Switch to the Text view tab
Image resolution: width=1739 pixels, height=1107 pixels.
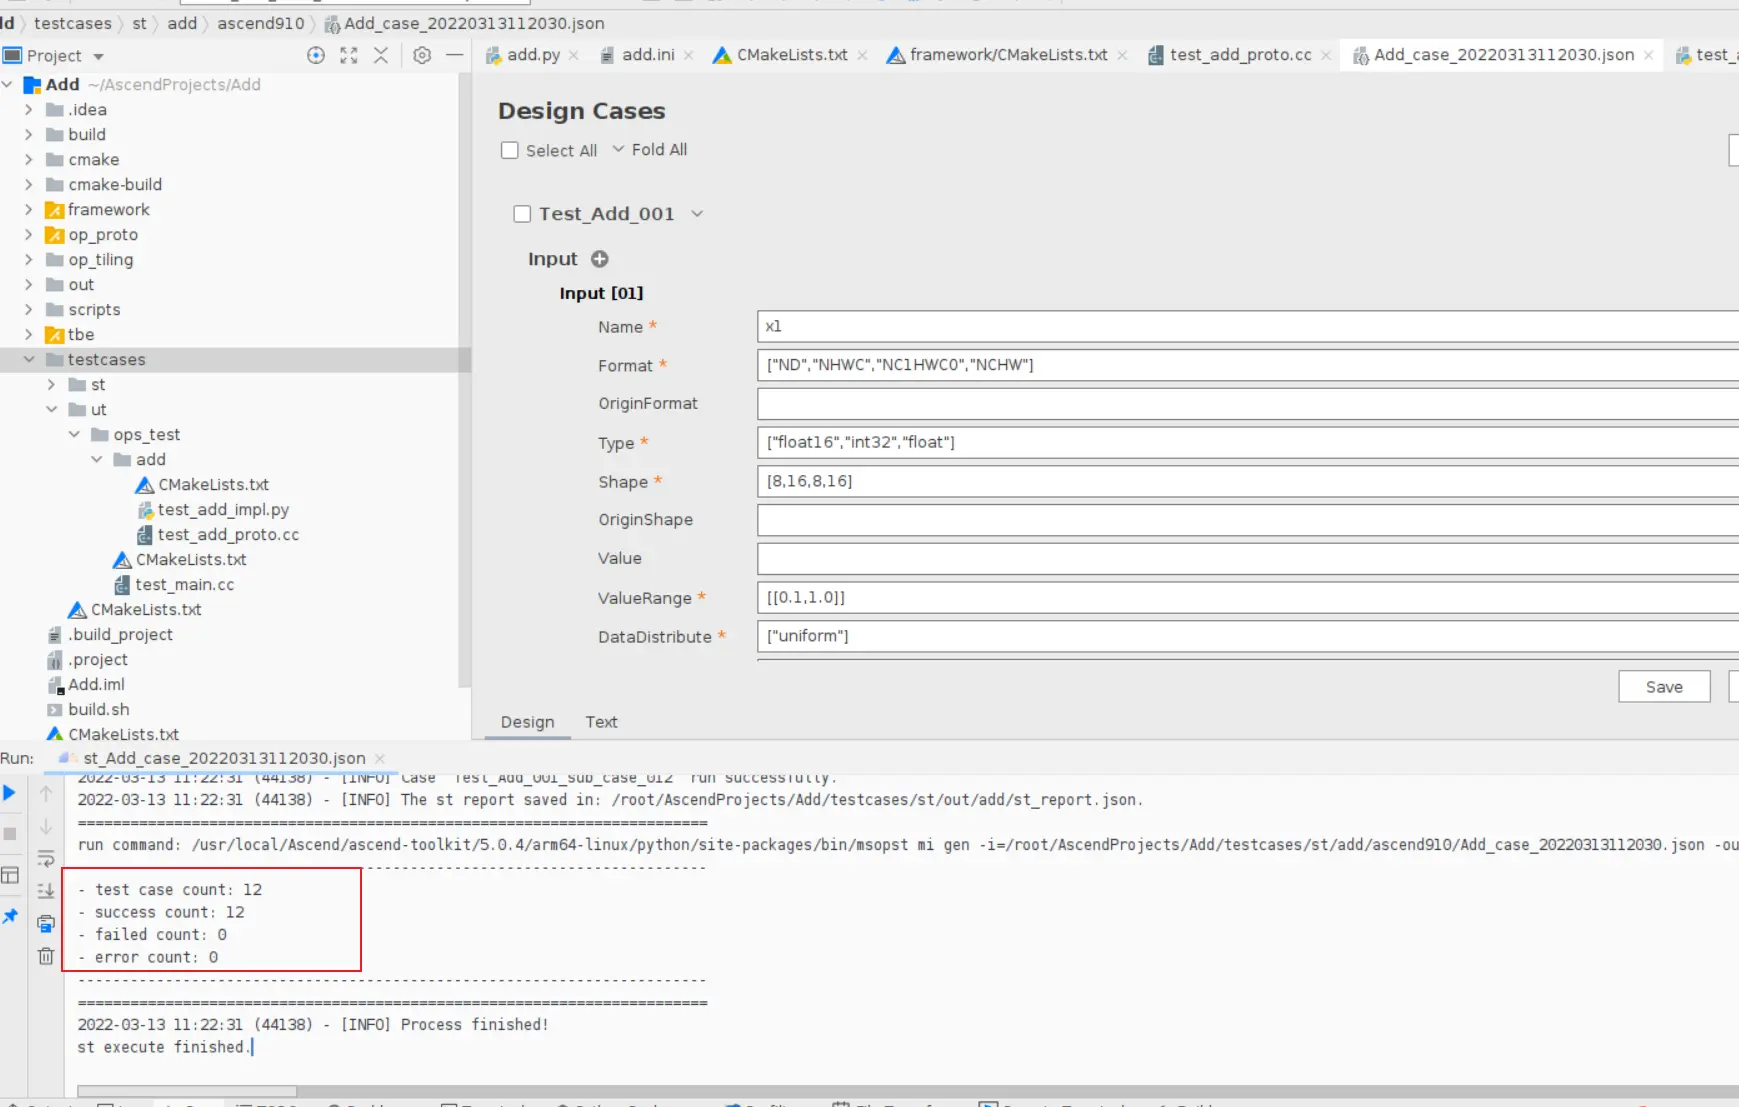click(x=601, y=722)
